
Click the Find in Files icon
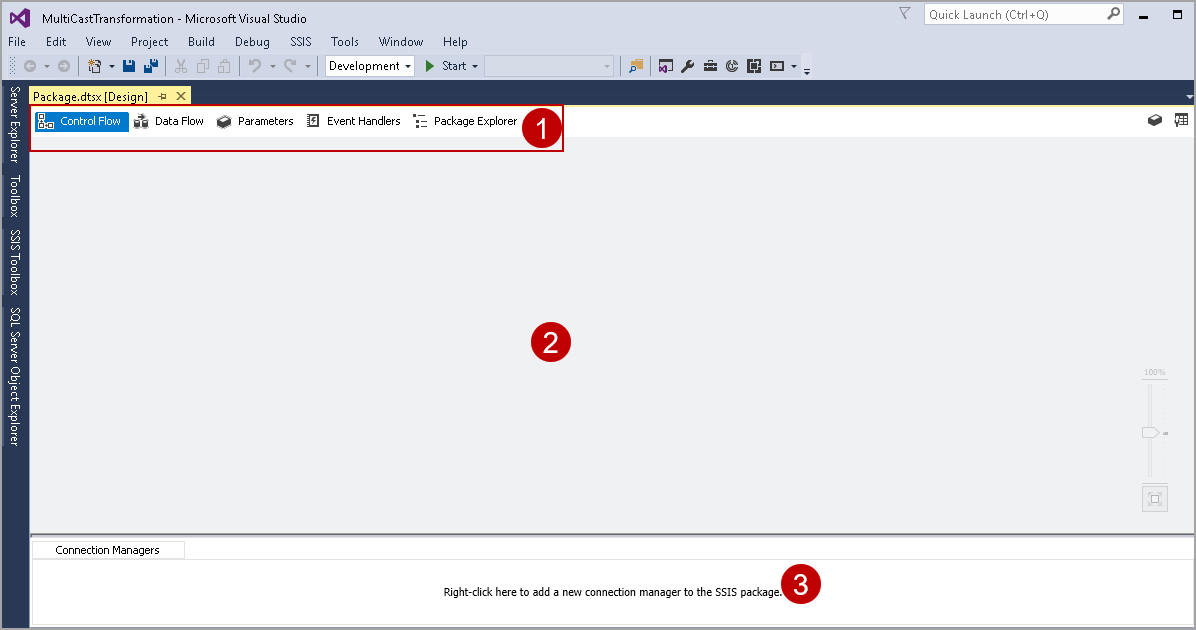635,66
